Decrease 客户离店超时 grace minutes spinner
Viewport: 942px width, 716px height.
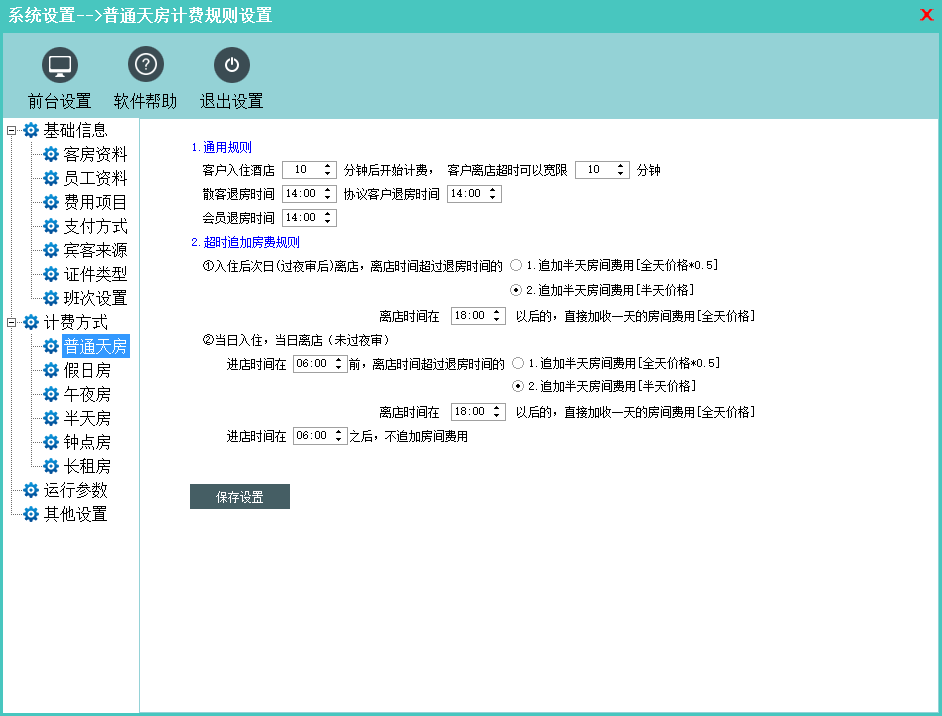pos(621,175)
